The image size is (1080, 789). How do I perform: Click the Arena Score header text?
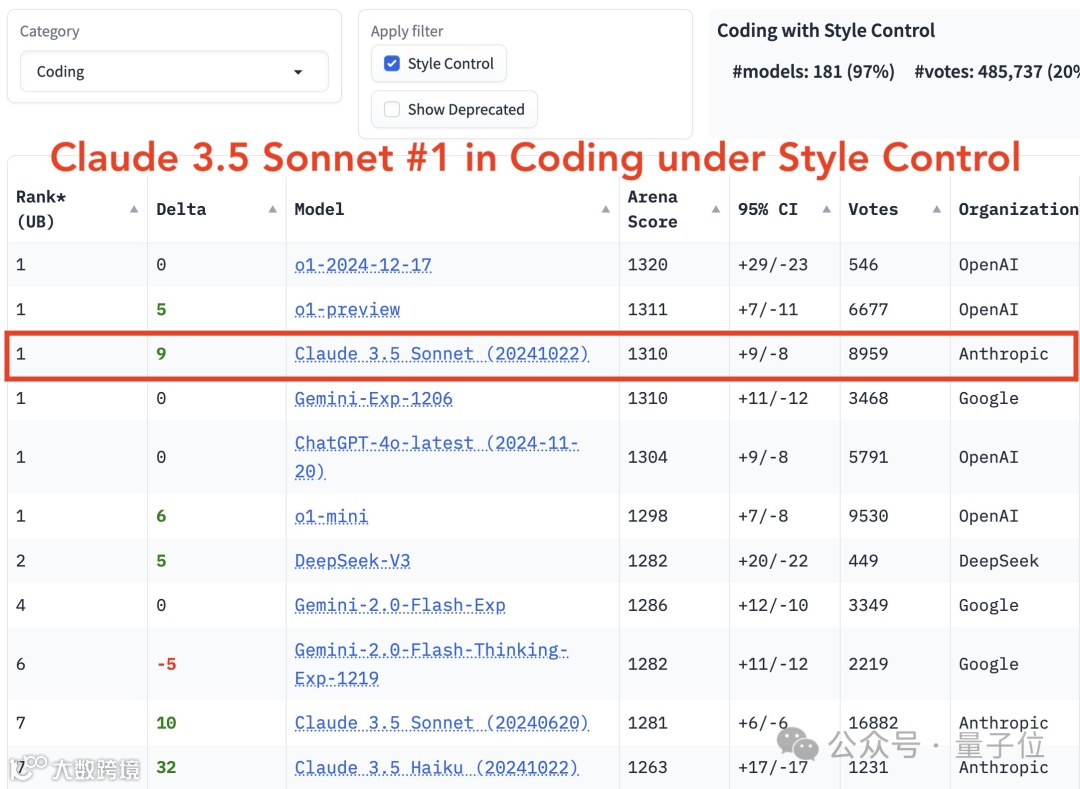coord(652,209)
